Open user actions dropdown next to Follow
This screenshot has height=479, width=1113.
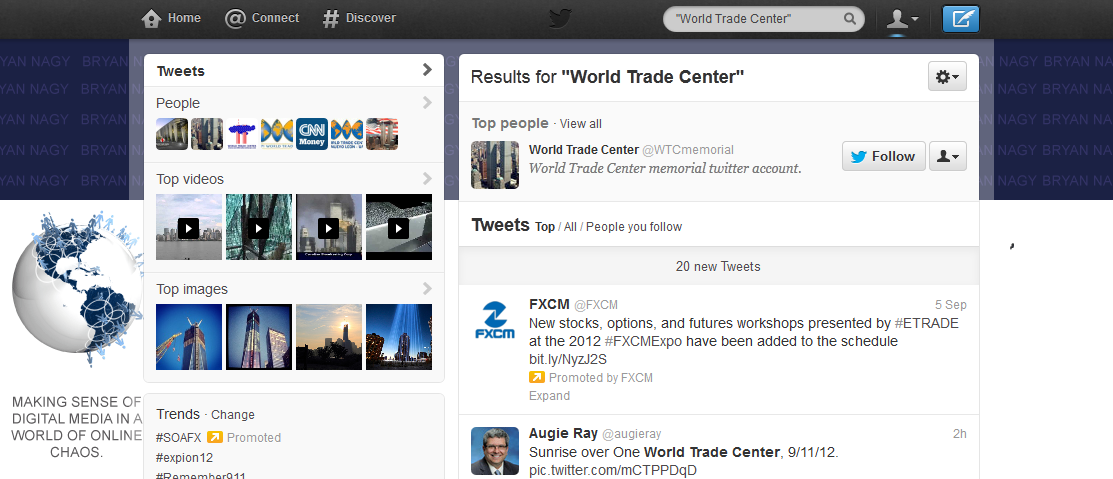(x=947, y=156)
